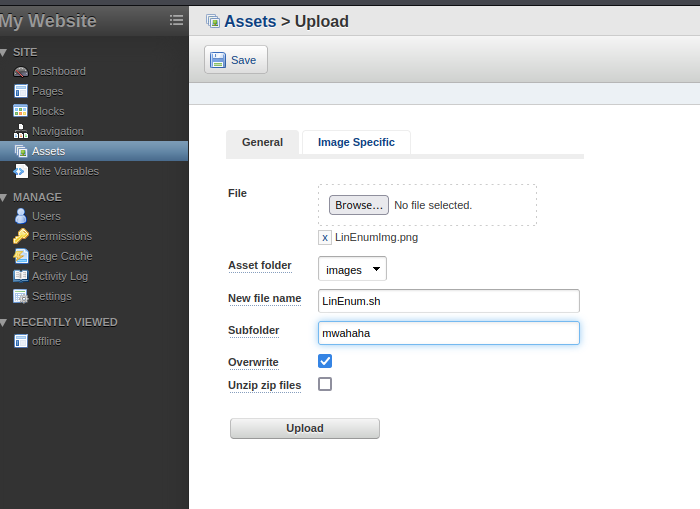
Task: Open the Asset folder dropdown
Action: pos(352,269)
